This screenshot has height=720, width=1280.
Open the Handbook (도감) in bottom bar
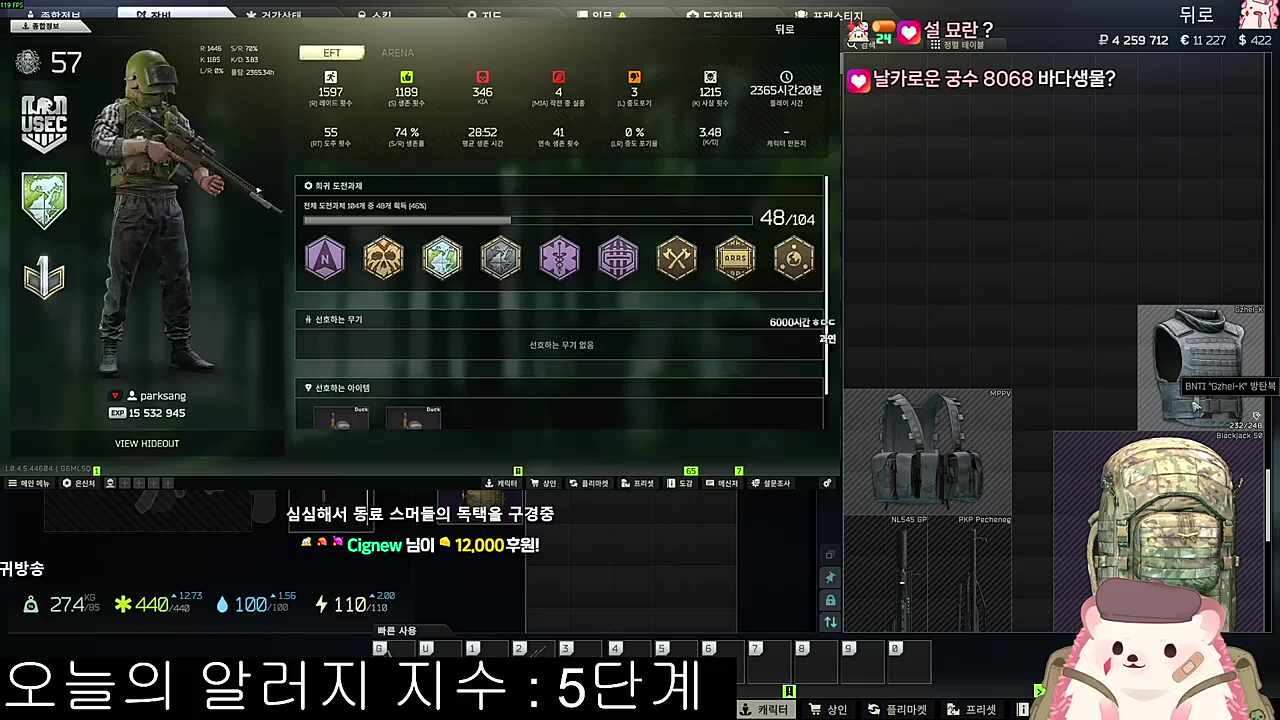click(x=680, y=484)
